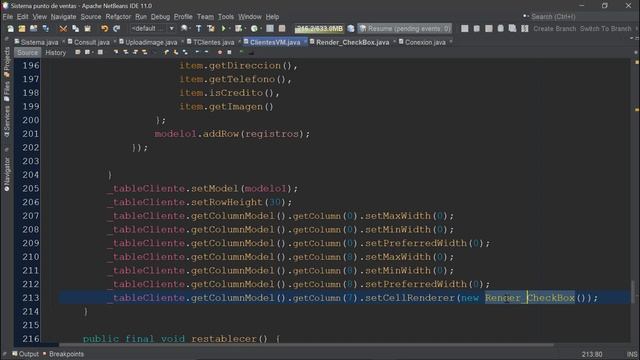This screenshot has height=360, width=640.
Task: Click line number 213 in gutter
Action: click(31, 298)
